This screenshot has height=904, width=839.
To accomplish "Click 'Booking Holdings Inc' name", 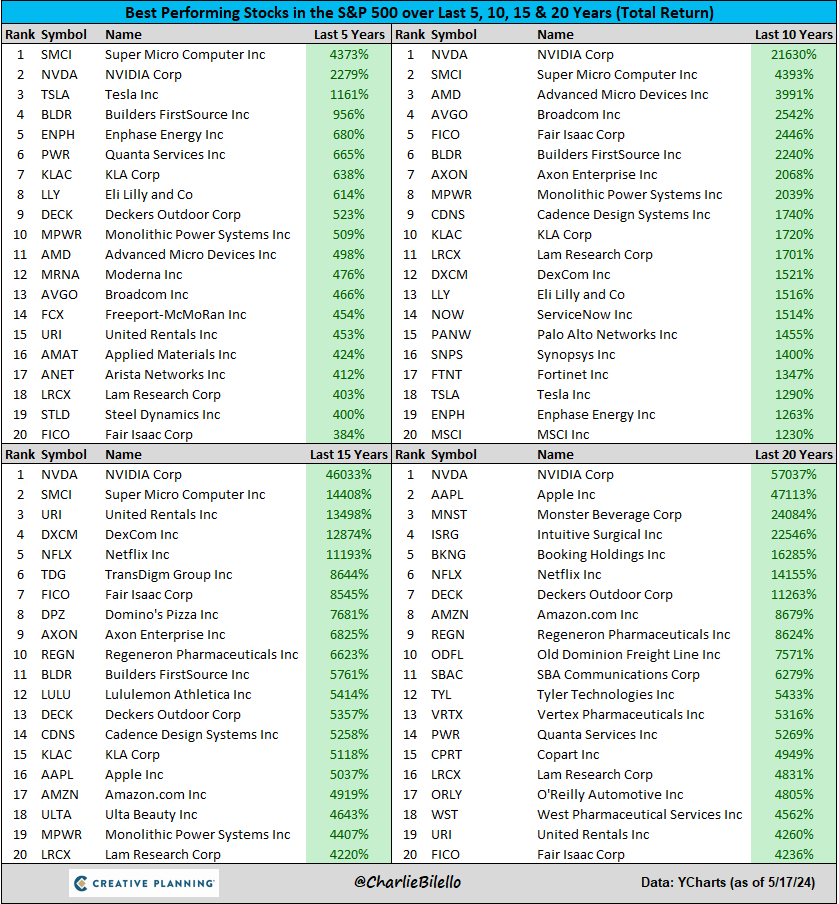I will pyautogui.click(x=601, y=555).
